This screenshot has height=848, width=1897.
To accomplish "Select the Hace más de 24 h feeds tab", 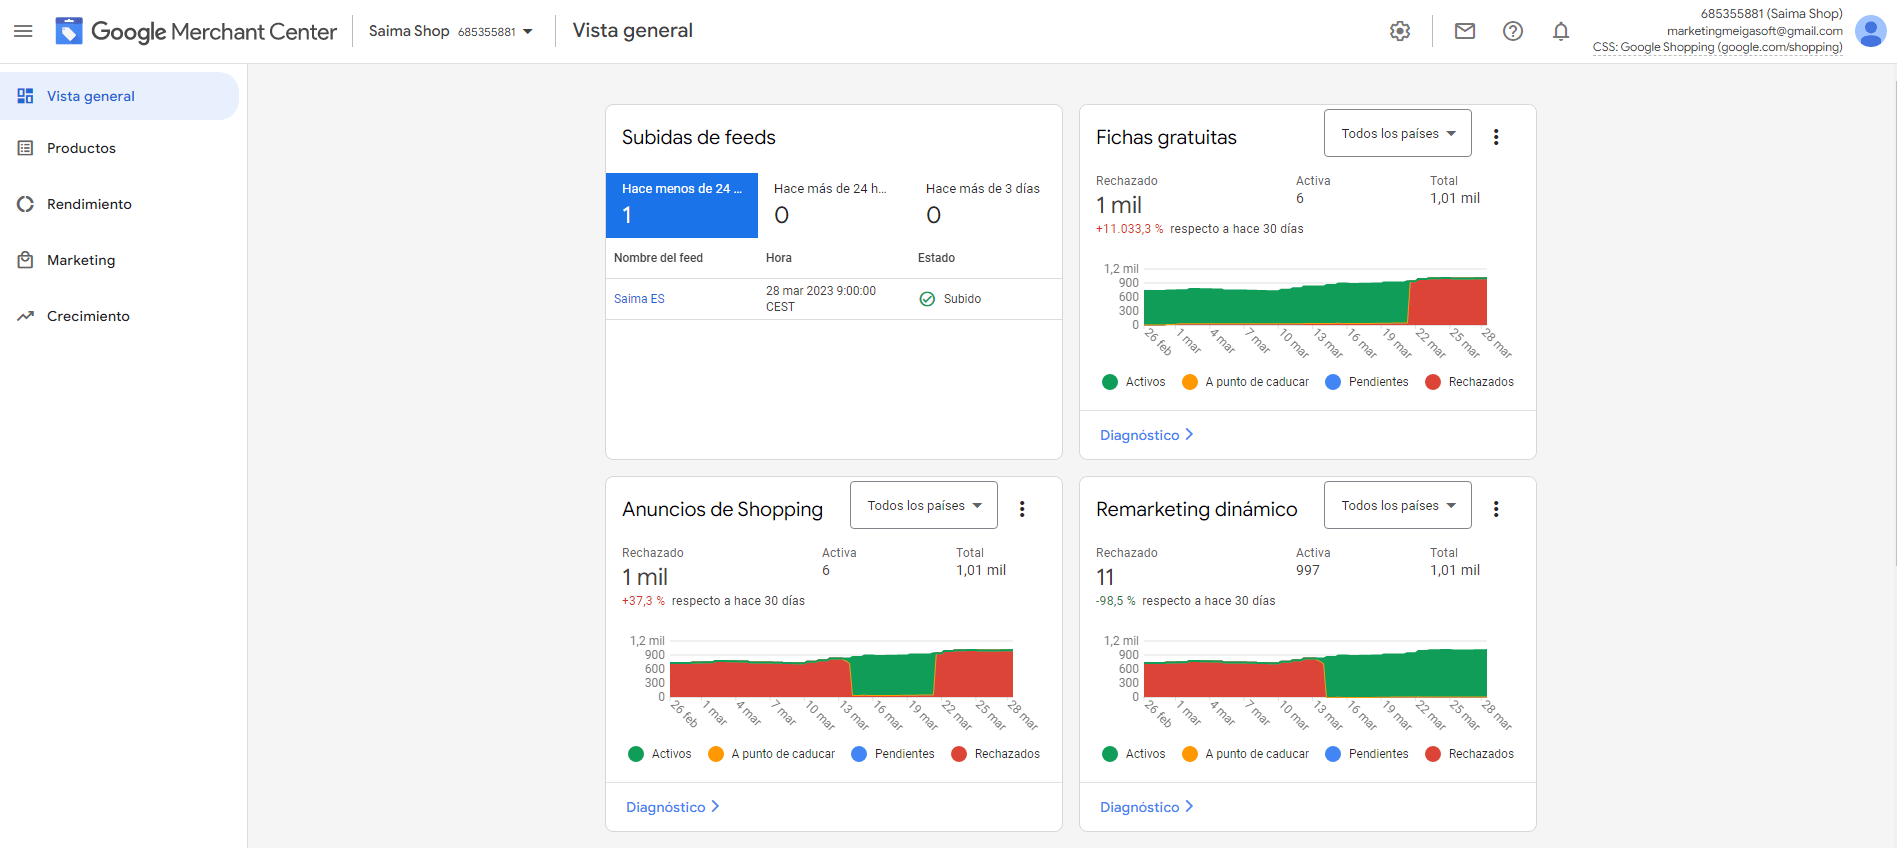I will point(834,205).
